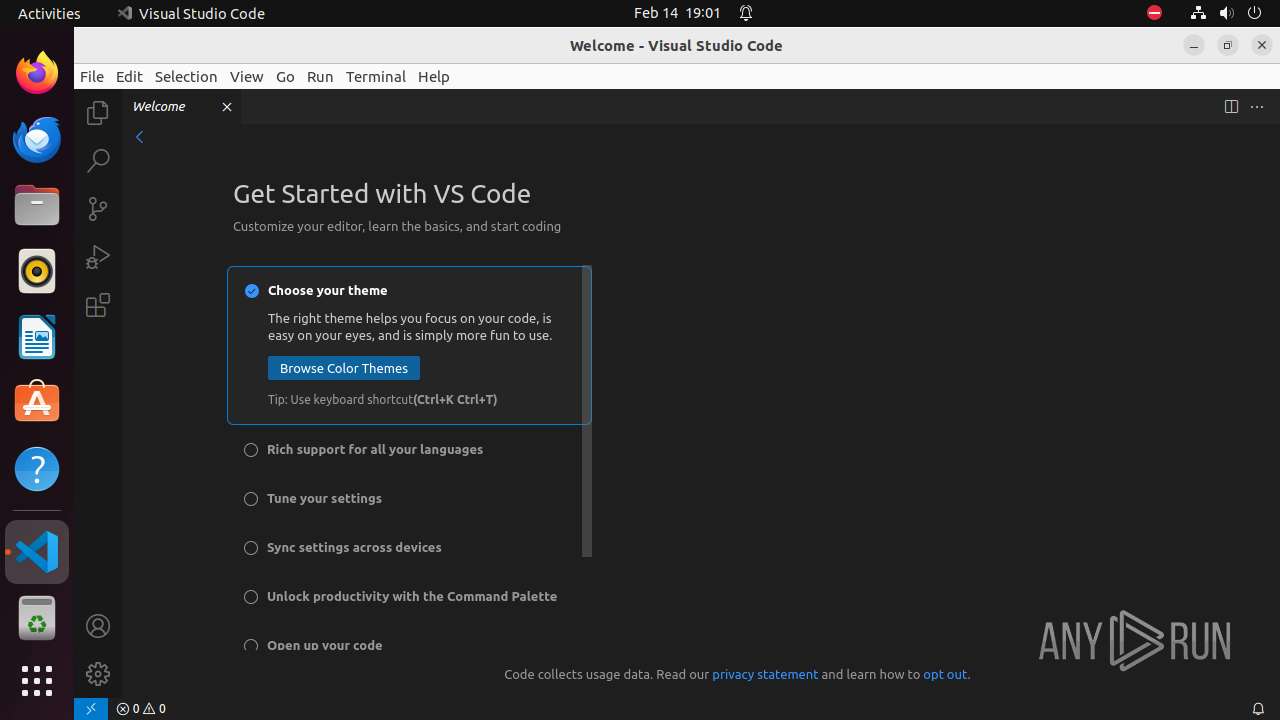Screen dimensions: 1280x720
Task: Open the privacy statement link
Action: [x=765, y=675]
